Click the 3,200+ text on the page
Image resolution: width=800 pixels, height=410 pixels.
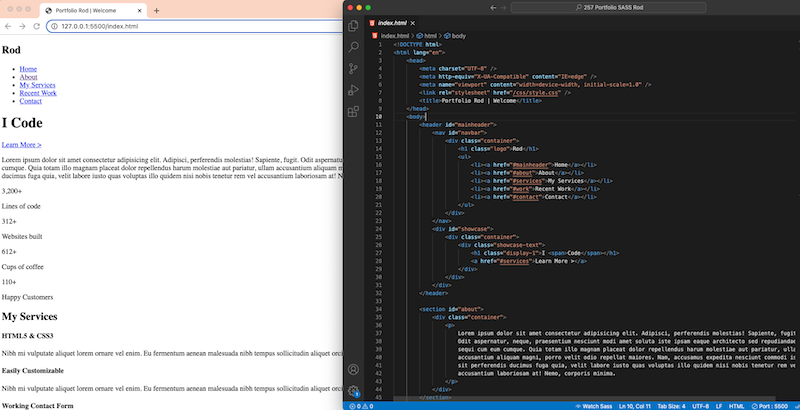pyautogui.click(x=12, y=191)
